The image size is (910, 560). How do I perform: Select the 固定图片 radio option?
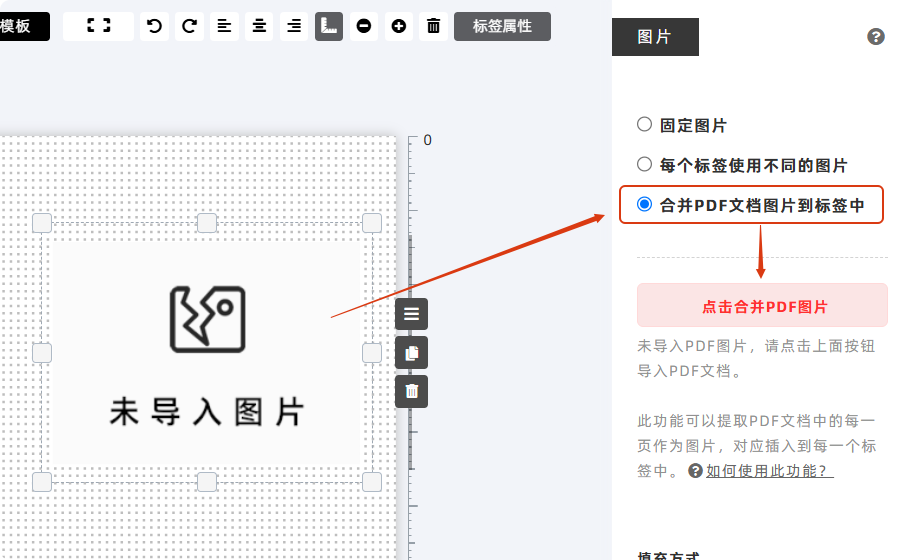click(x=645, y=125)
